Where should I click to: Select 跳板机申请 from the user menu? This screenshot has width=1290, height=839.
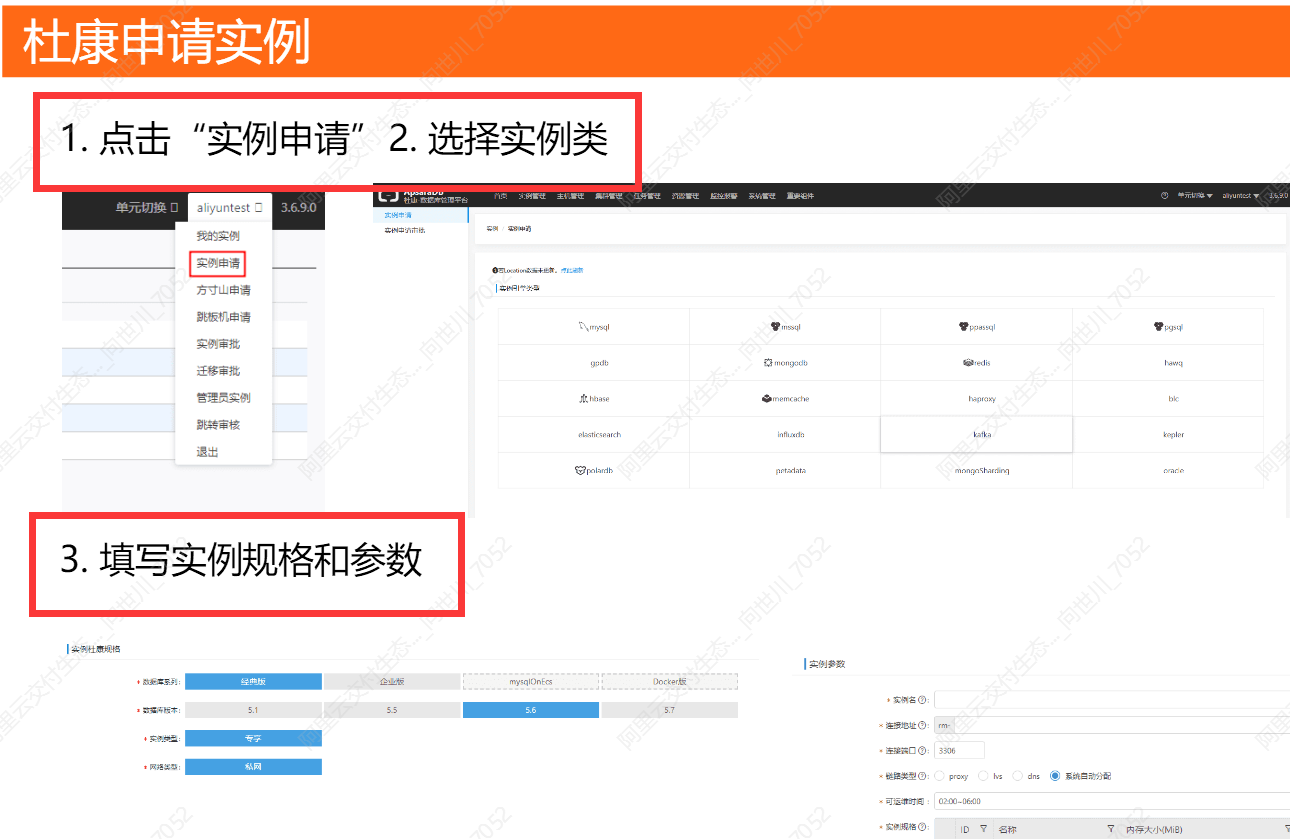click(223, 317)
